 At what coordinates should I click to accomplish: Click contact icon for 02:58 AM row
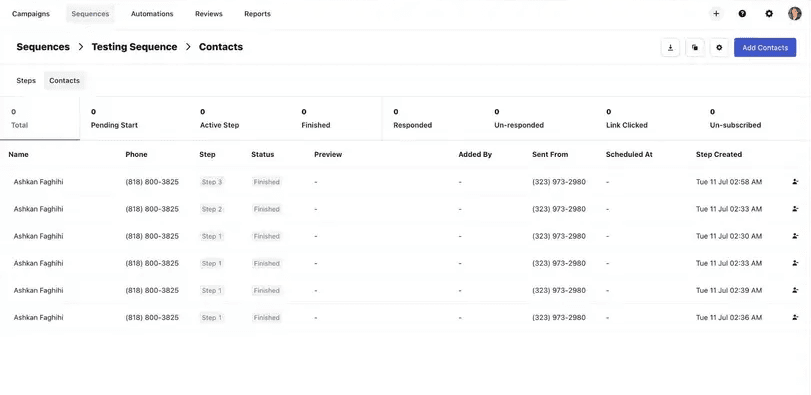[795, 182]
